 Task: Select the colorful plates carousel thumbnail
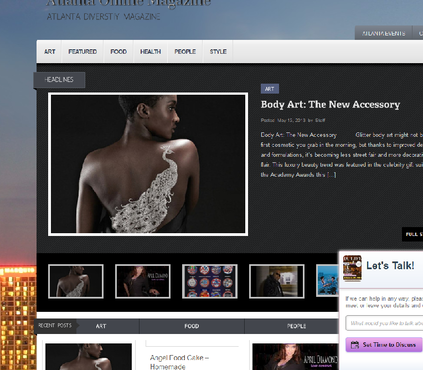tap(210, 281)
